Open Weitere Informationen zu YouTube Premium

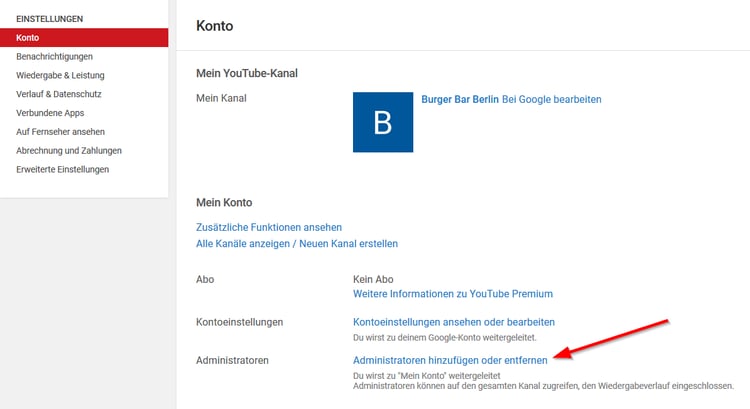[452, 294]
